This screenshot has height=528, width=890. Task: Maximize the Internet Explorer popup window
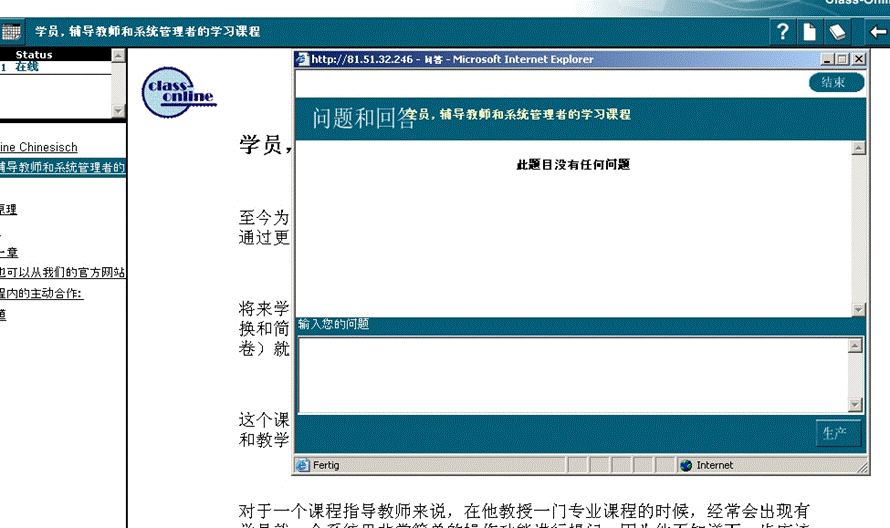point(842,59)
